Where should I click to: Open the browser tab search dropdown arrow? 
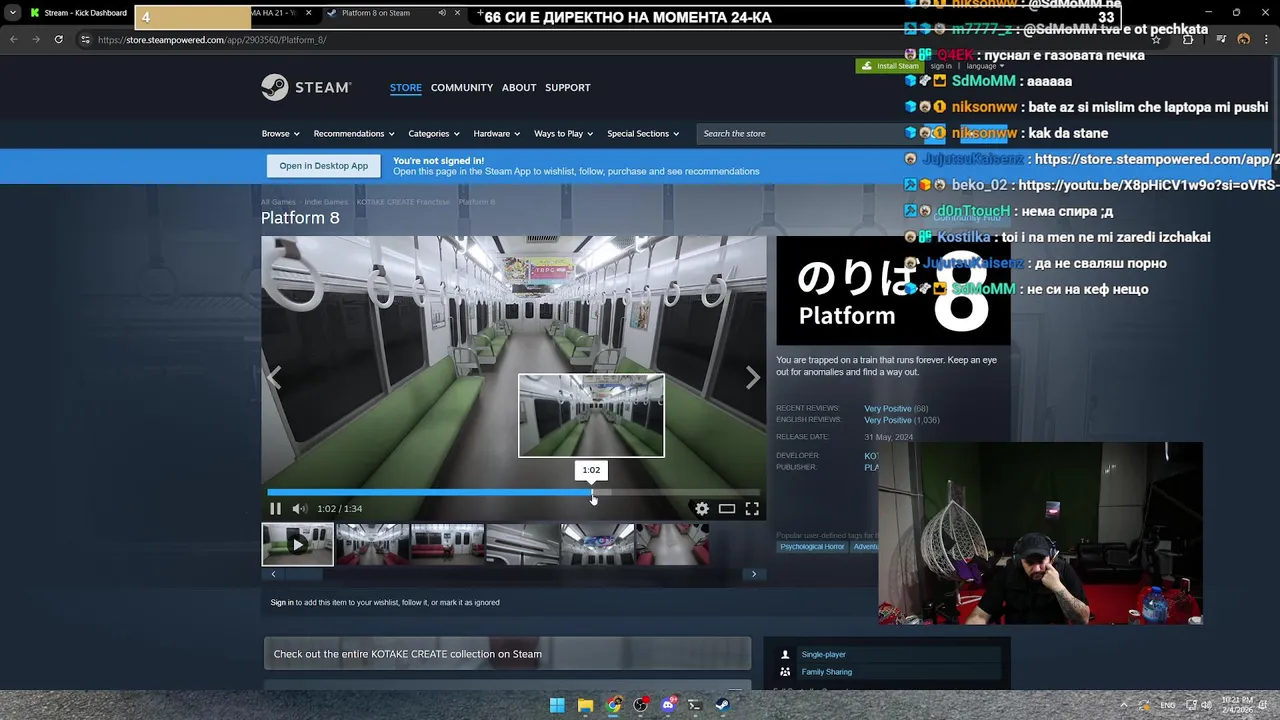12,13
